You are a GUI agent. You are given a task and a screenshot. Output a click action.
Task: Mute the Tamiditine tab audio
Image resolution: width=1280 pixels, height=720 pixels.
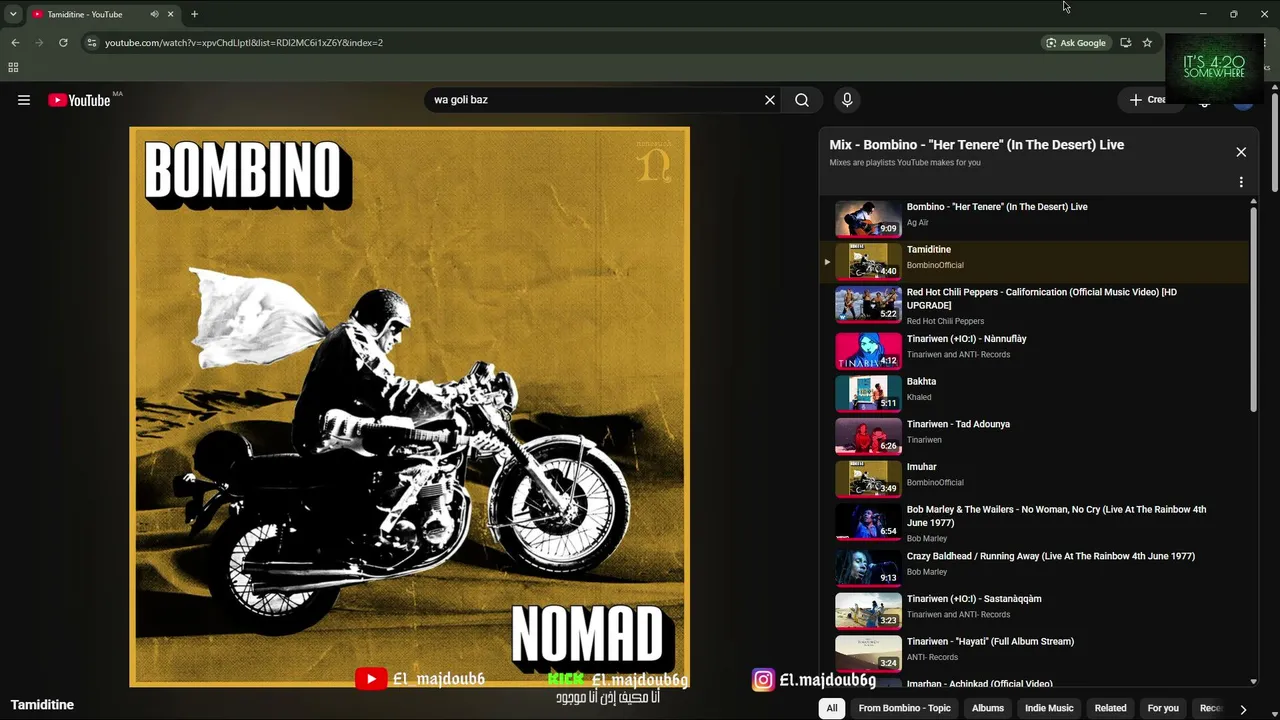(x=155, y=14)
